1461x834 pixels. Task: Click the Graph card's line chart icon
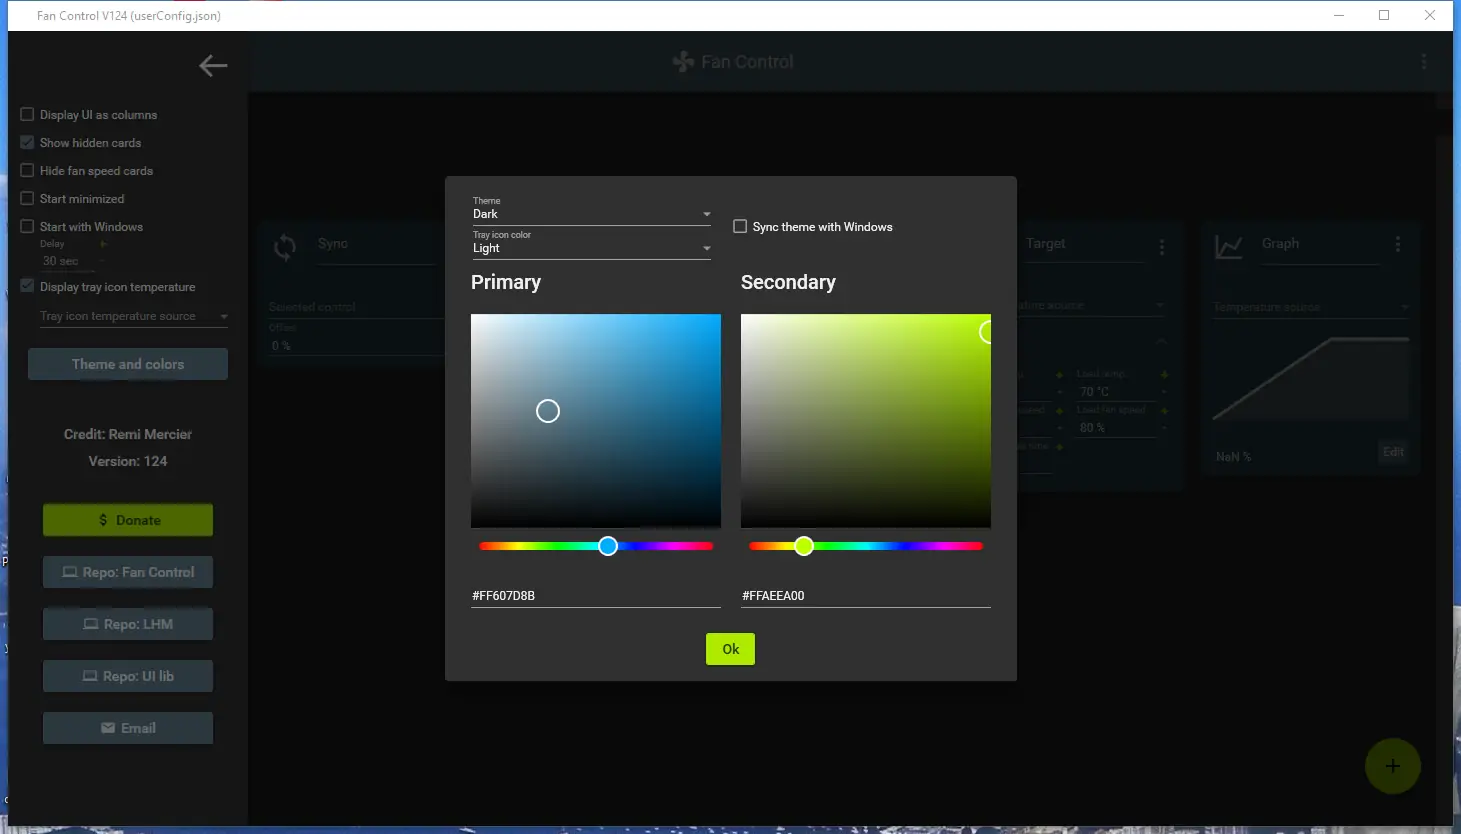click(x=1229, y=246)
